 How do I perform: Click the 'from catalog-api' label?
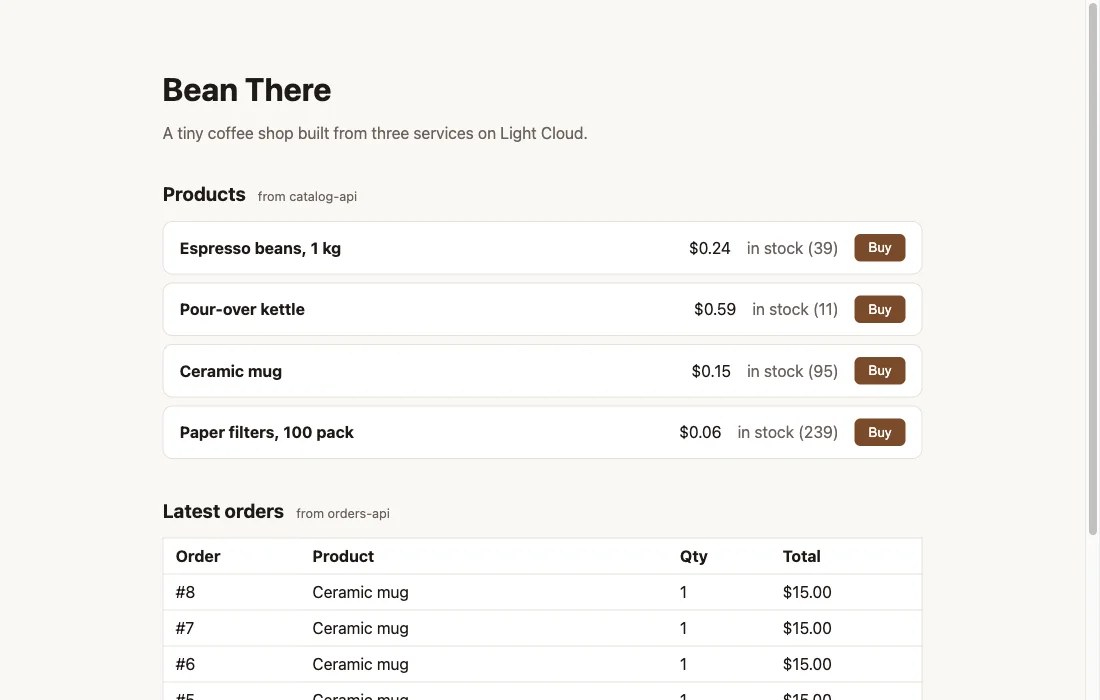[307, 196]
